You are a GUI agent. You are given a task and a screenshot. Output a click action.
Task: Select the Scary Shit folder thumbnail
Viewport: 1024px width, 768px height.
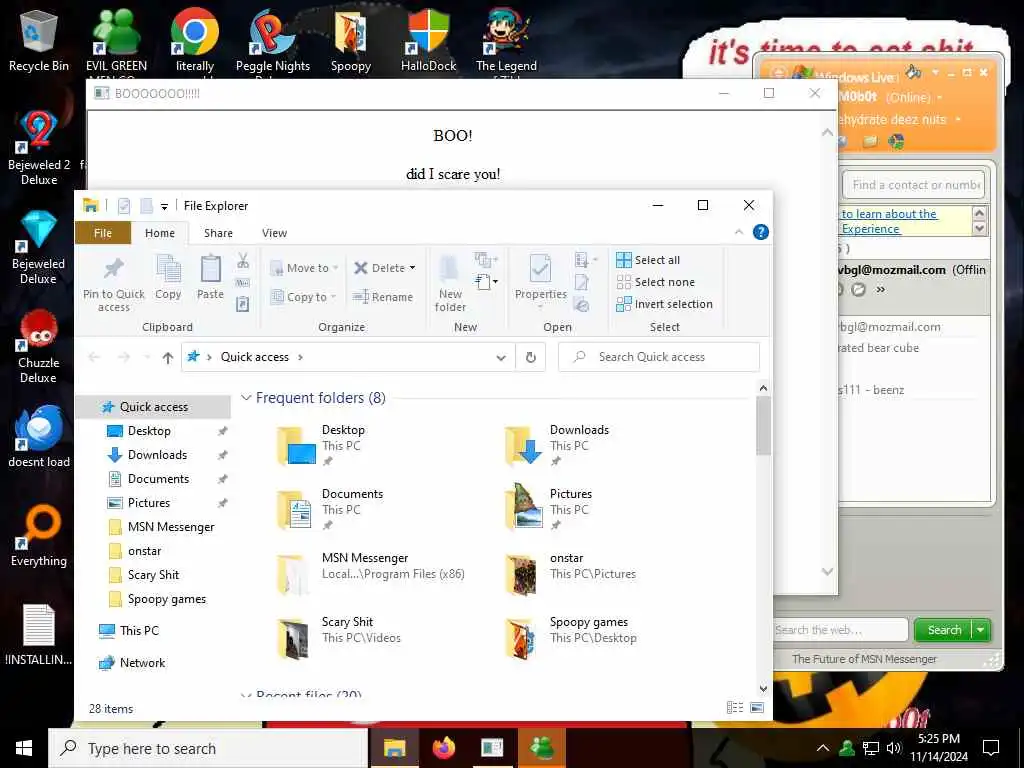point(293,639)
